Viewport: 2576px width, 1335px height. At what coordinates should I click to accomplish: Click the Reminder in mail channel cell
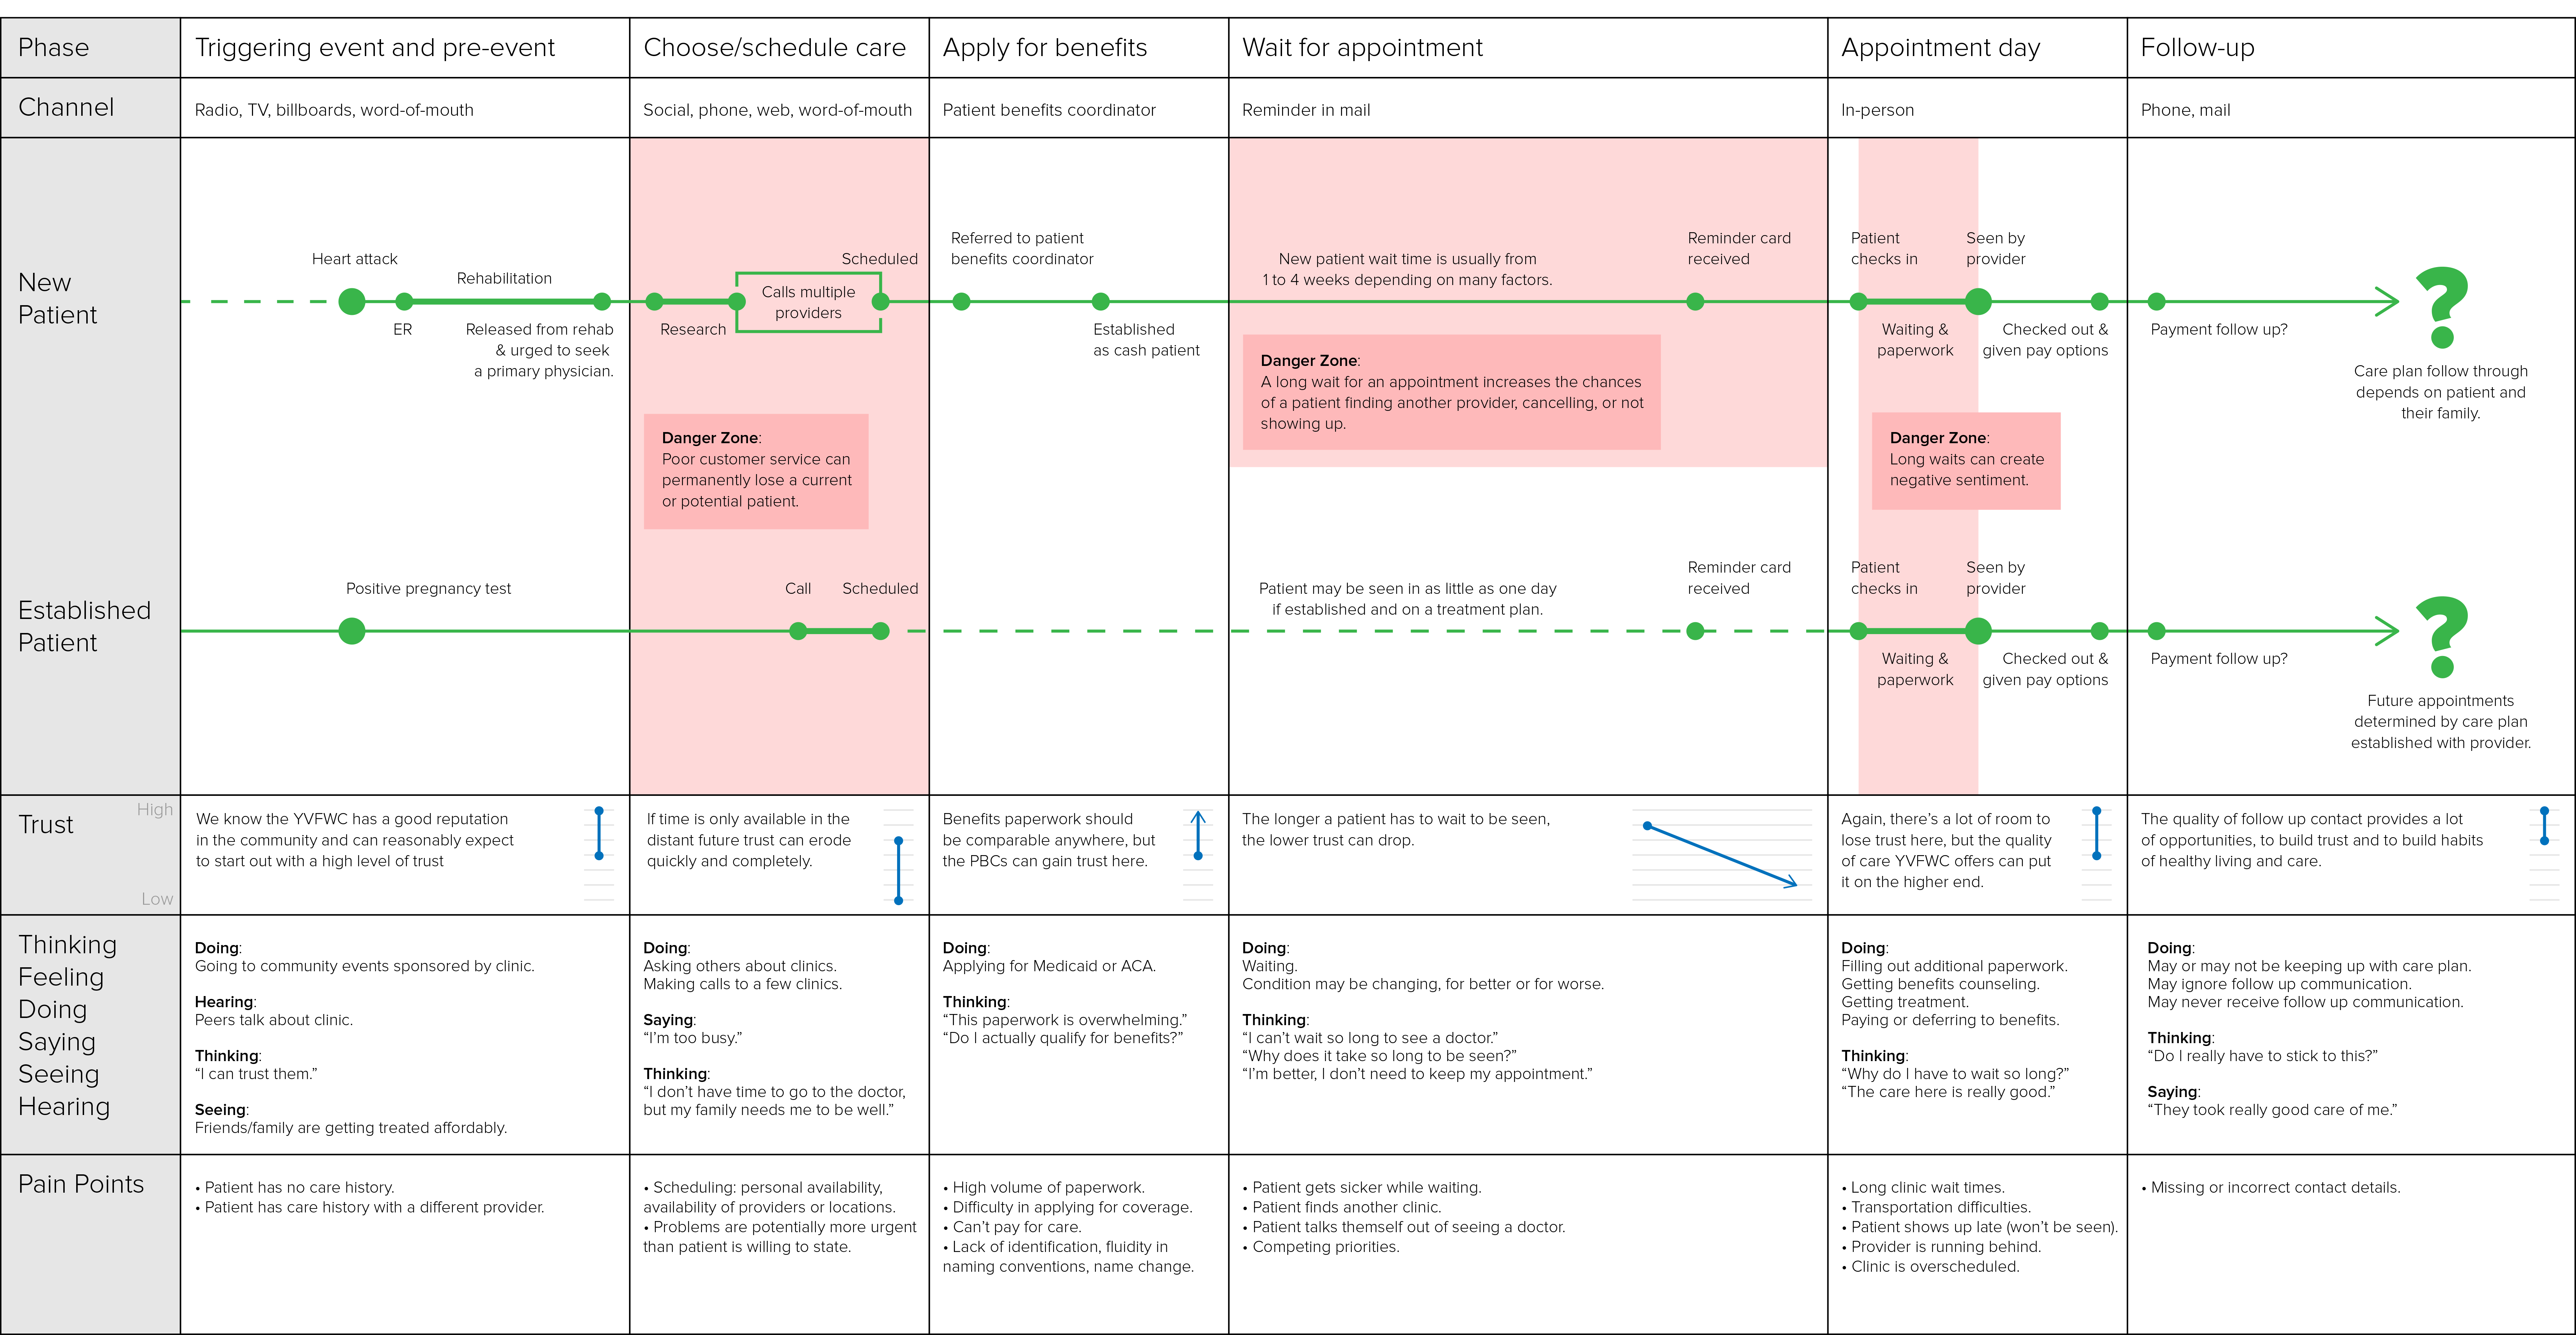click(1306, 110)
